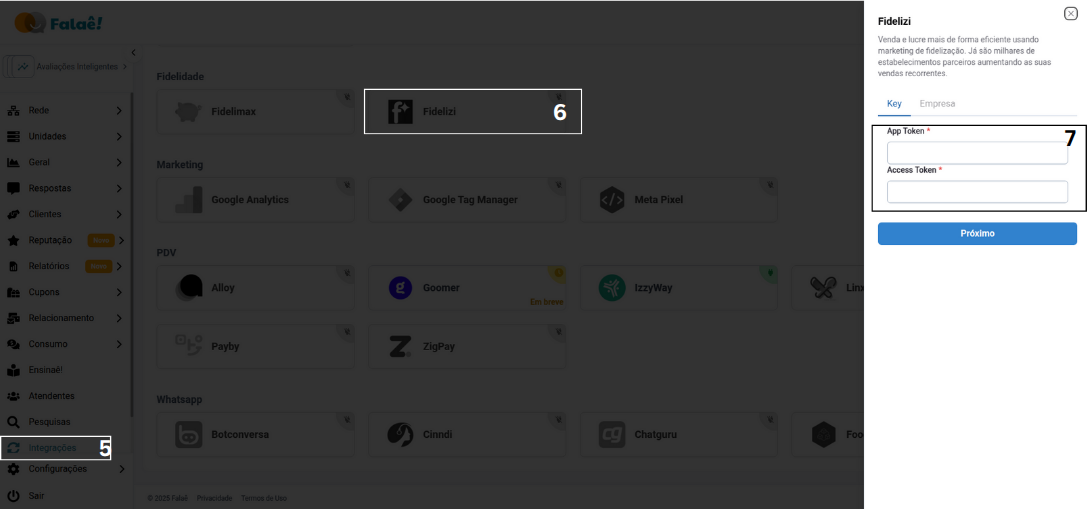
Task: Open the Botconversa integration icon
Action: 188,435
